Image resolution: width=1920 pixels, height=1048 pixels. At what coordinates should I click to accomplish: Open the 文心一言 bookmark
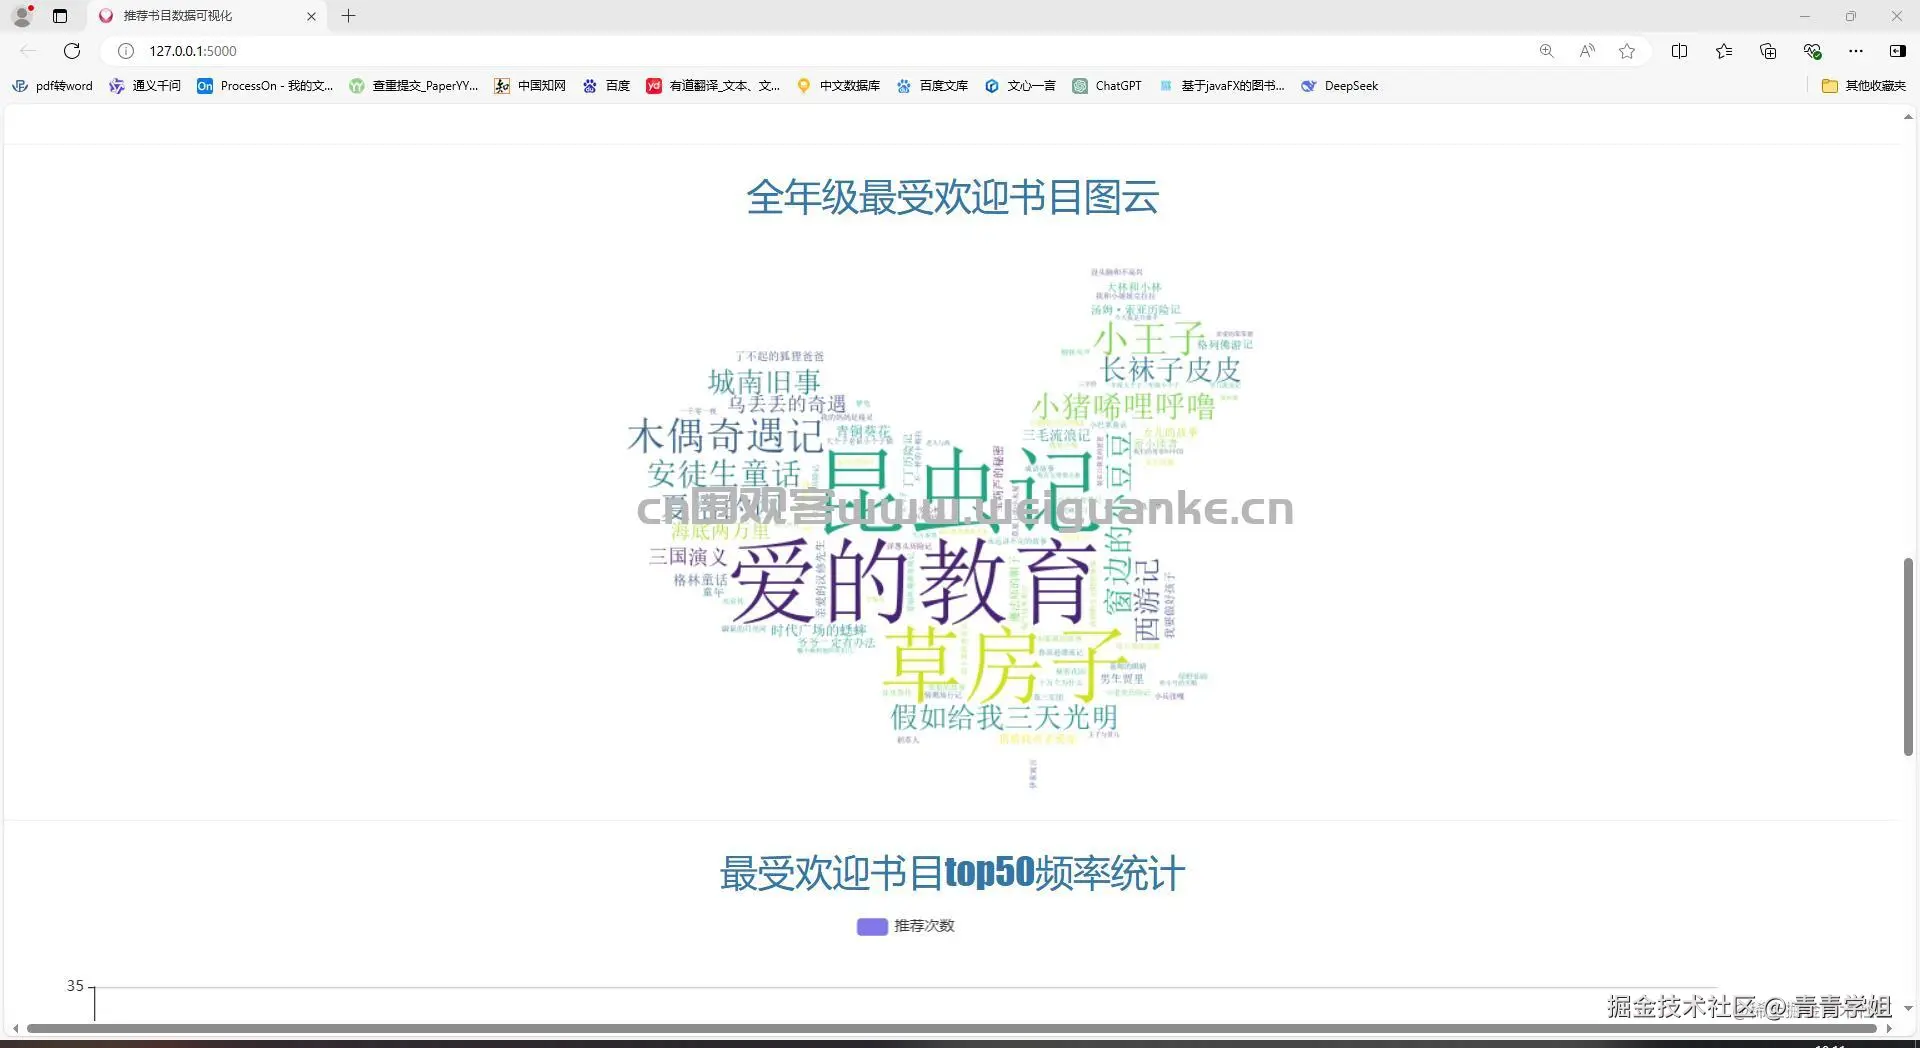pos(1020,86)
